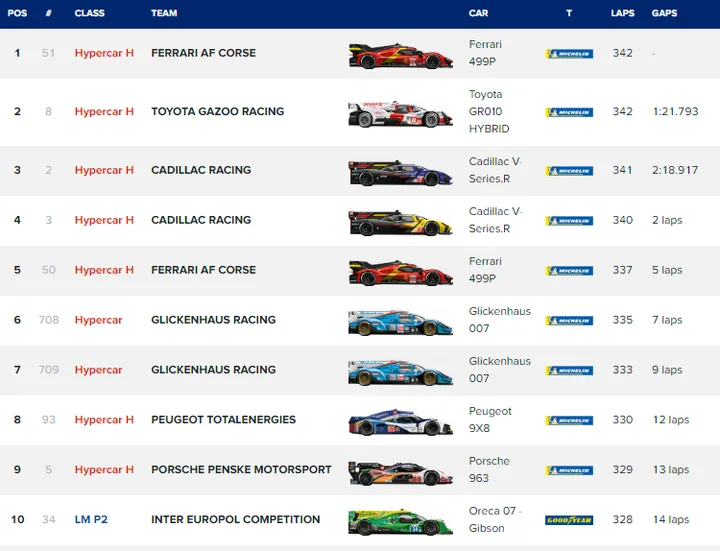This screenshot has height=551, width=720.
Task: Click the CAR column header
Action: 478,13
